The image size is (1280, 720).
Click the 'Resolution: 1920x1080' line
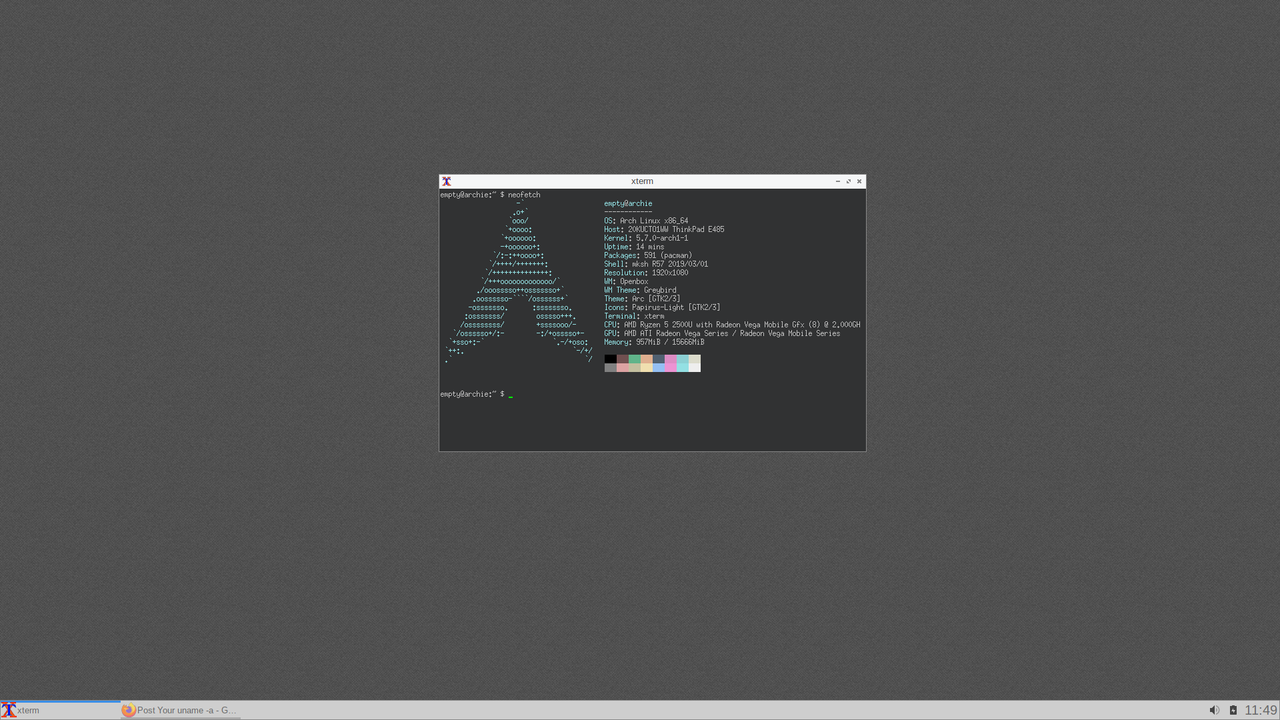646,273
